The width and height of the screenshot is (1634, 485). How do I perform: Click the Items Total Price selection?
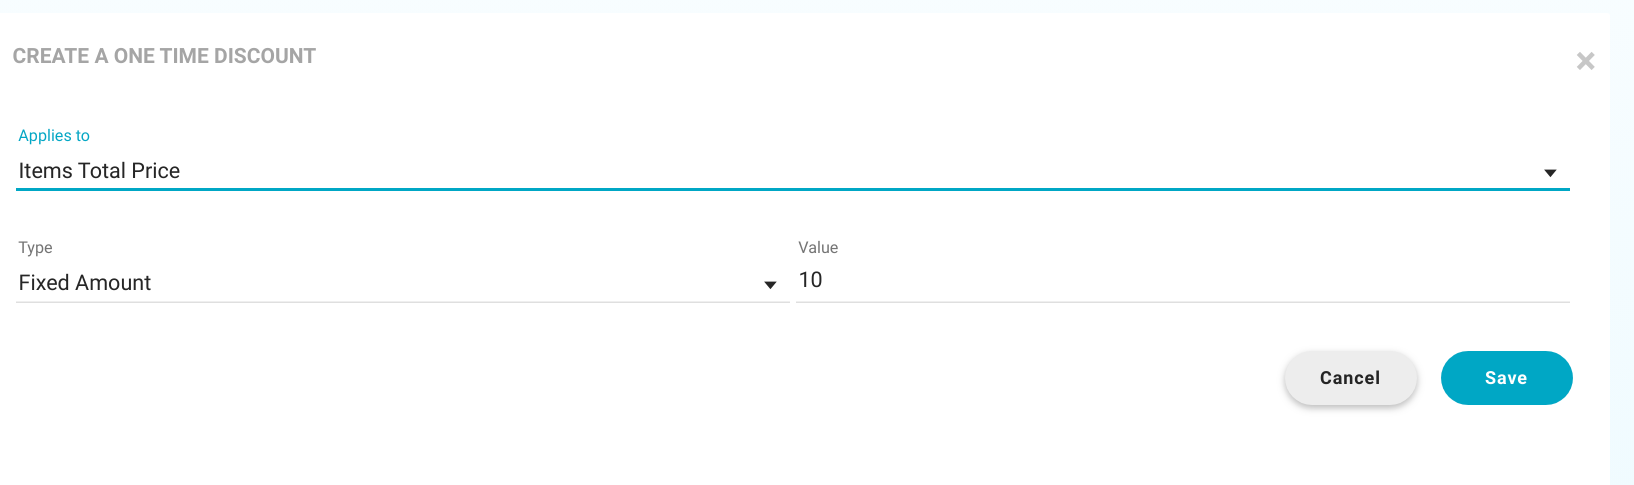[99, 171]
